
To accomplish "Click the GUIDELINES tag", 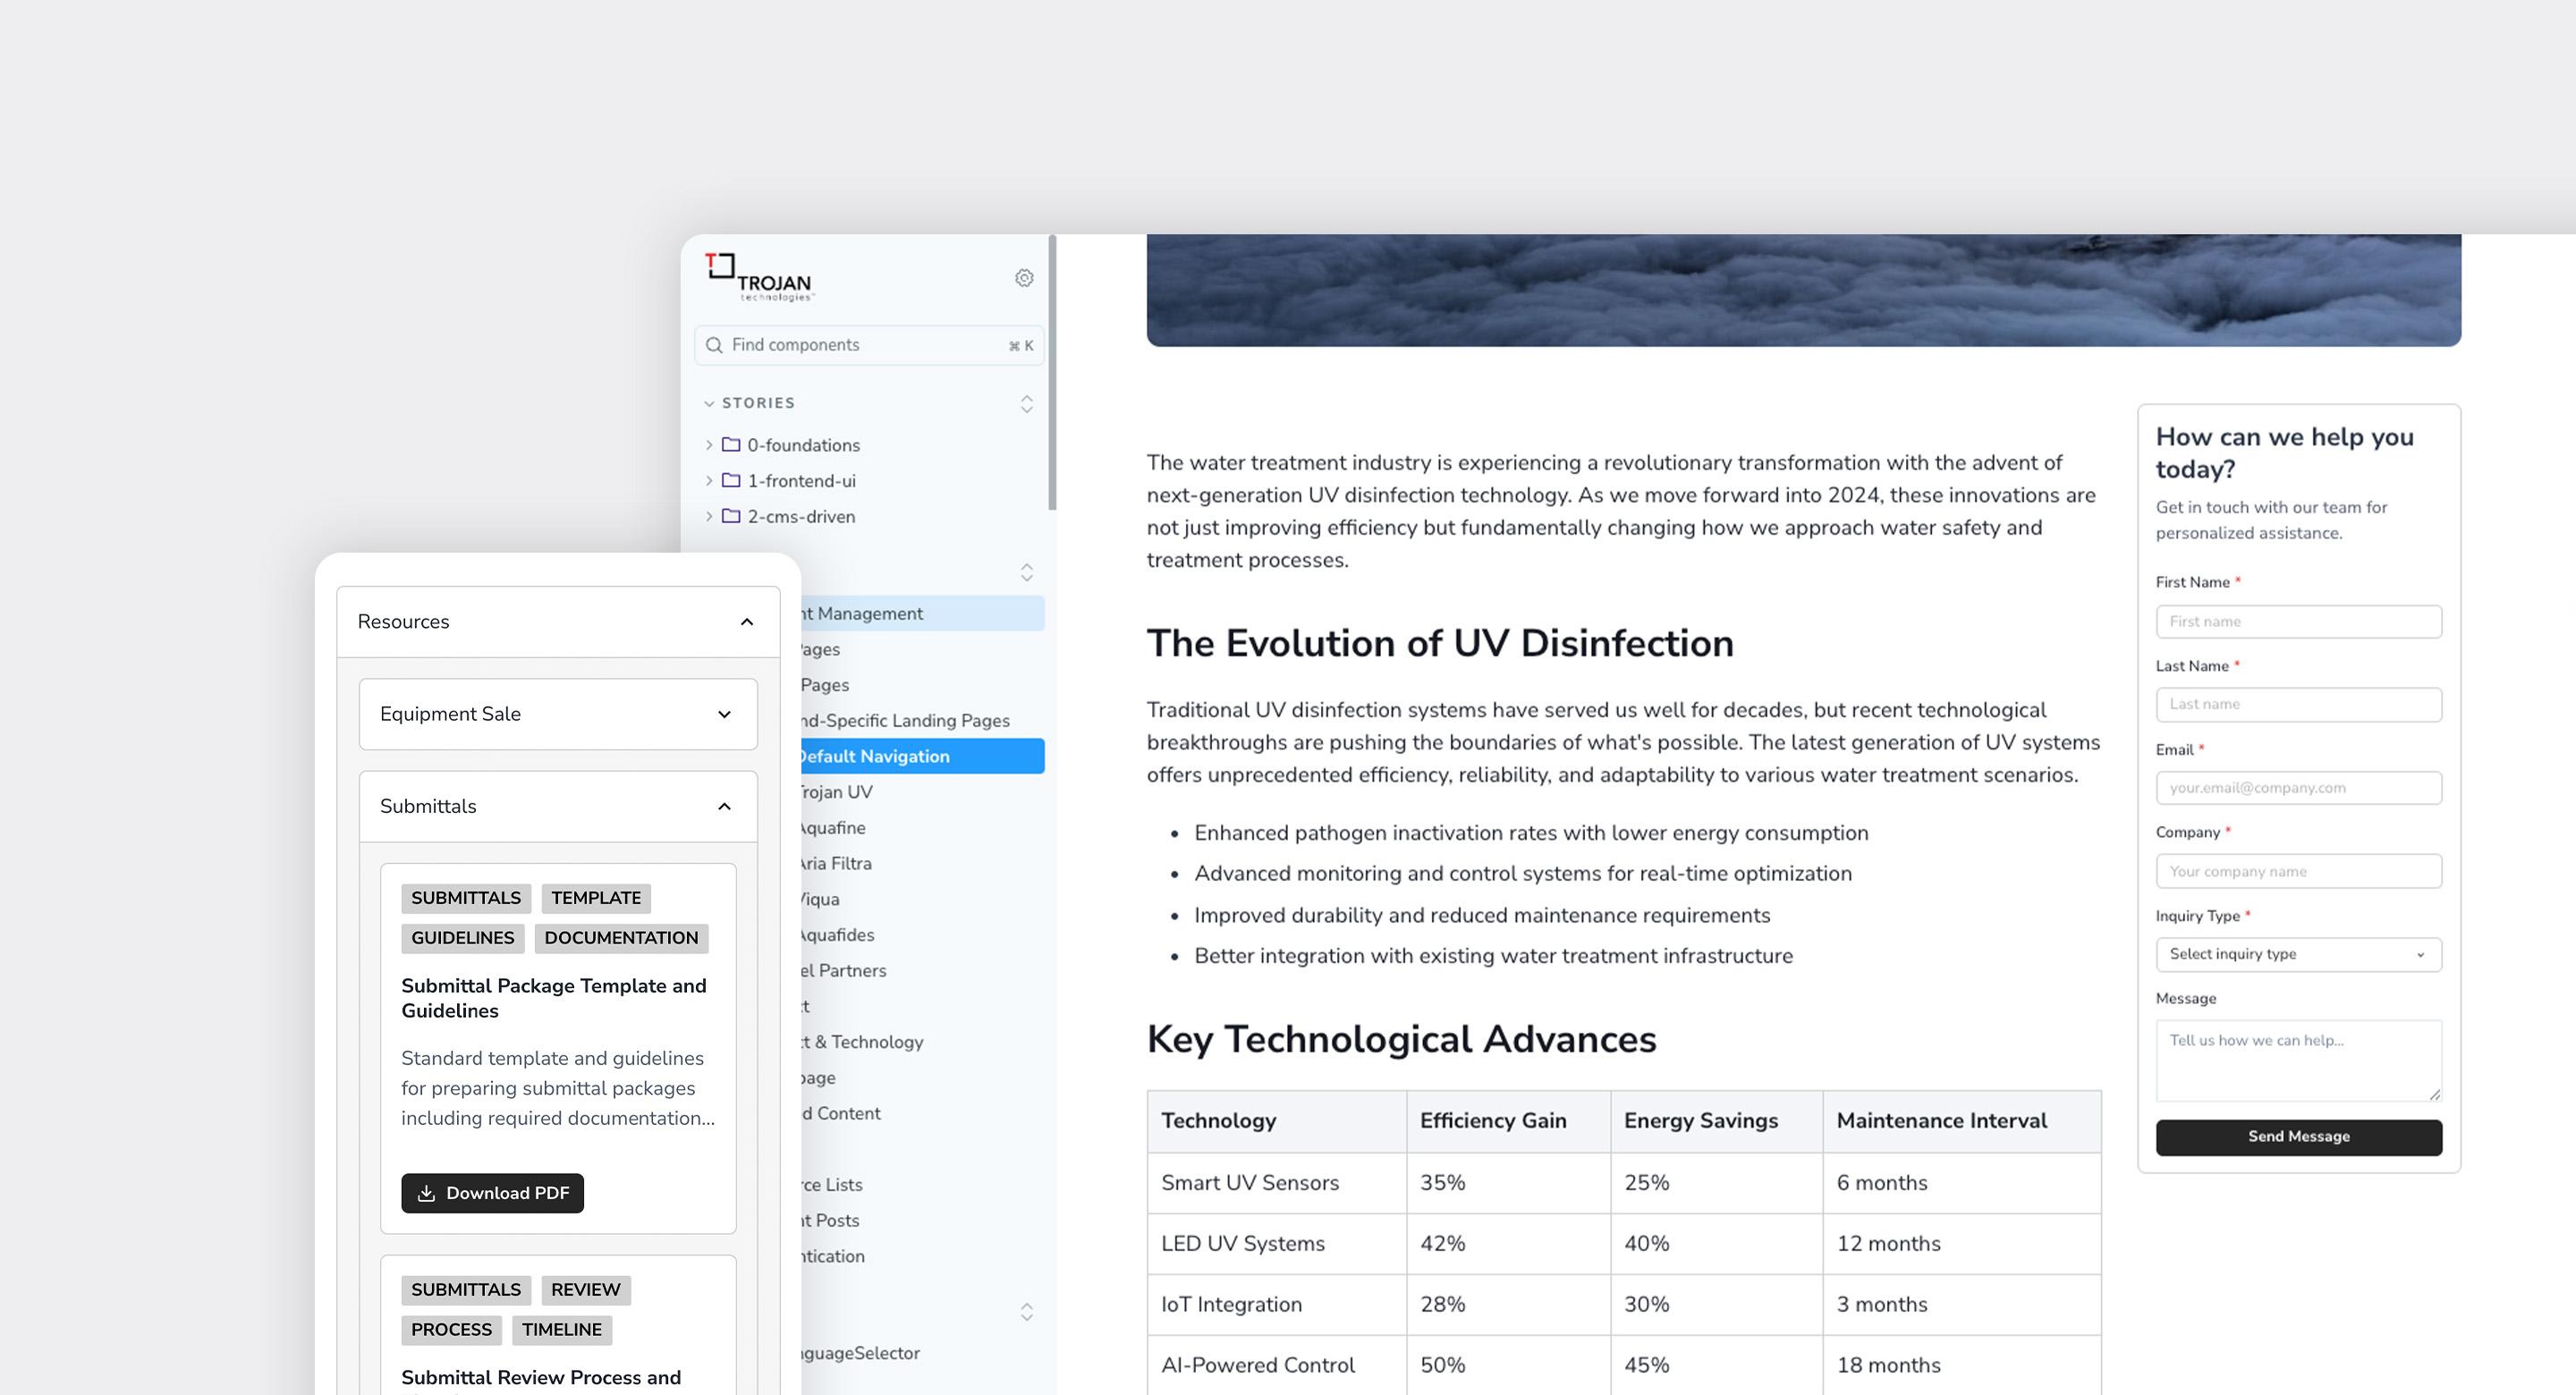I will click(462, 938).
